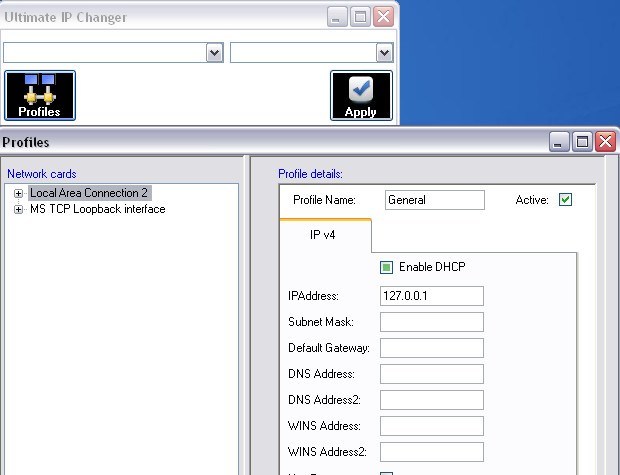Image resolution: width=620 pixels, height=475 pixels.
Task: Focus the WINS Address2 input field
Action: click(431, 452)
